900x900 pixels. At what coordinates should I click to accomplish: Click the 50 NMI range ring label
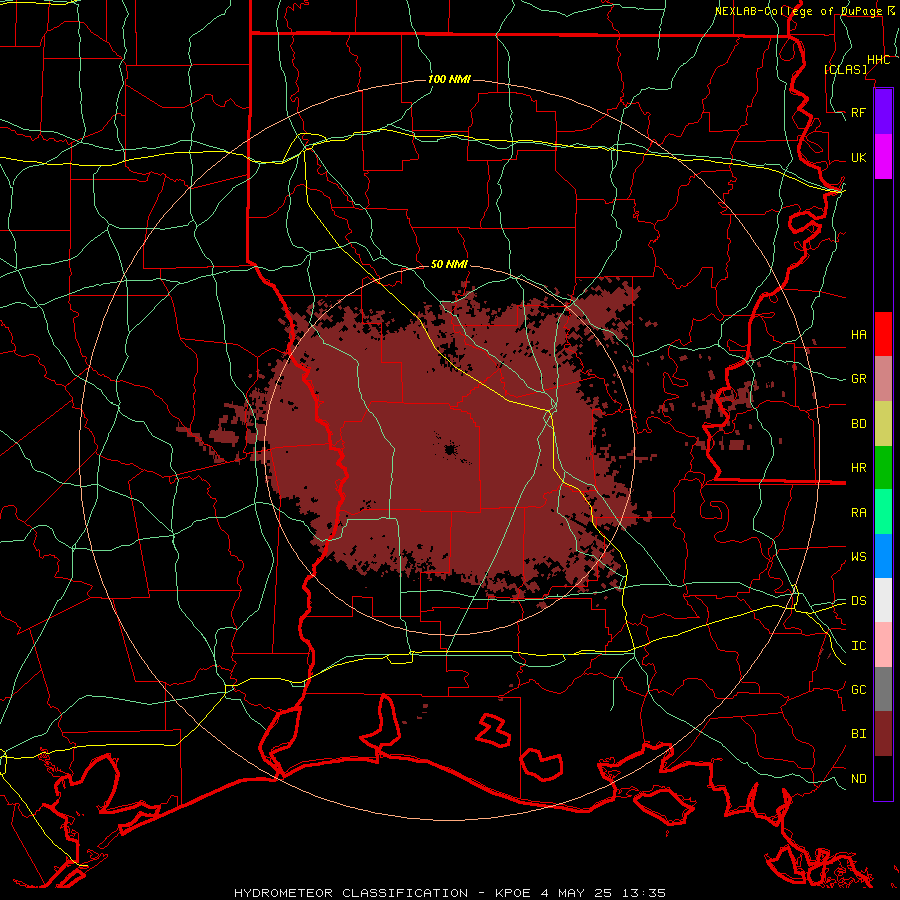coord(449,264)
